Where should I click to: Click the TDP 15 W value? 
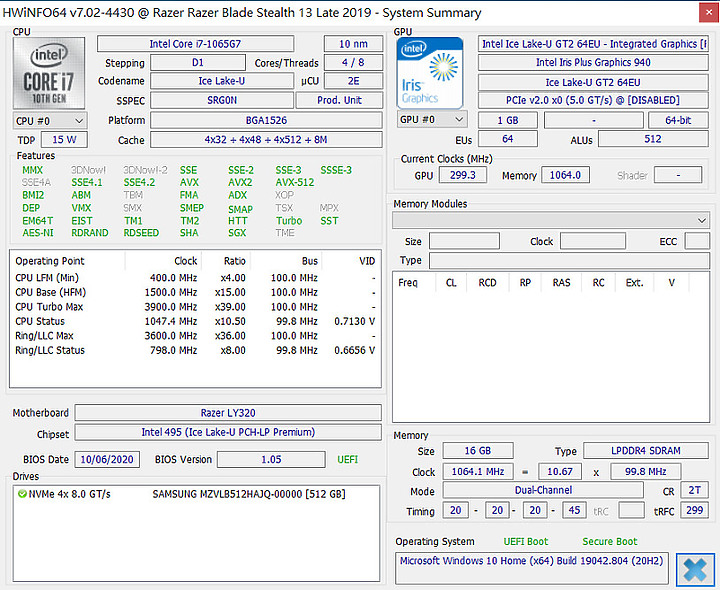pos(64,140)
